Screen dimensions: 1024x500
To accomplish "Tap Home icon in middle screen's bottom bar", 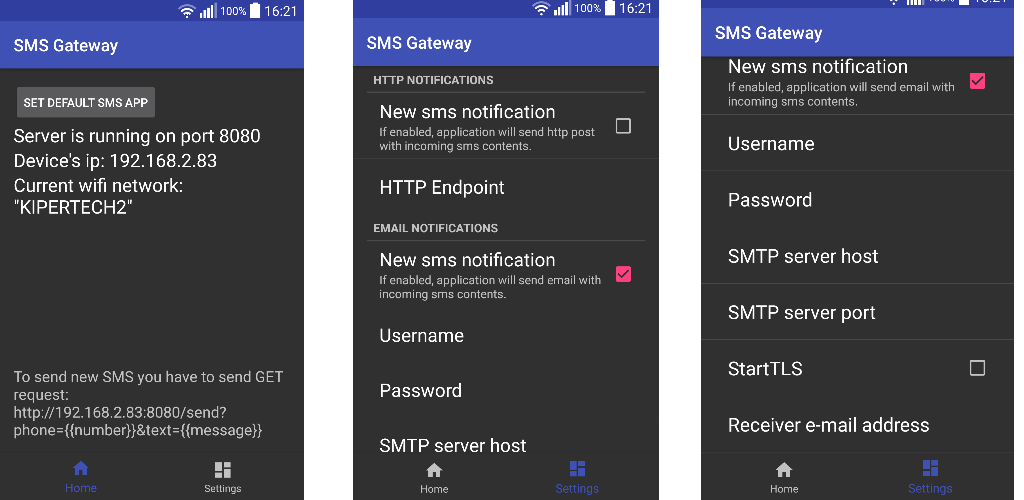I will 434,471.
